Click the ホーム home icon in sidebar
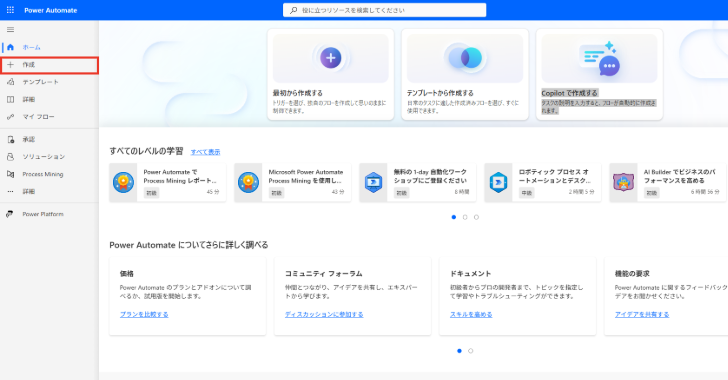The width and height of the screenshot is (728, 380). 10,47
